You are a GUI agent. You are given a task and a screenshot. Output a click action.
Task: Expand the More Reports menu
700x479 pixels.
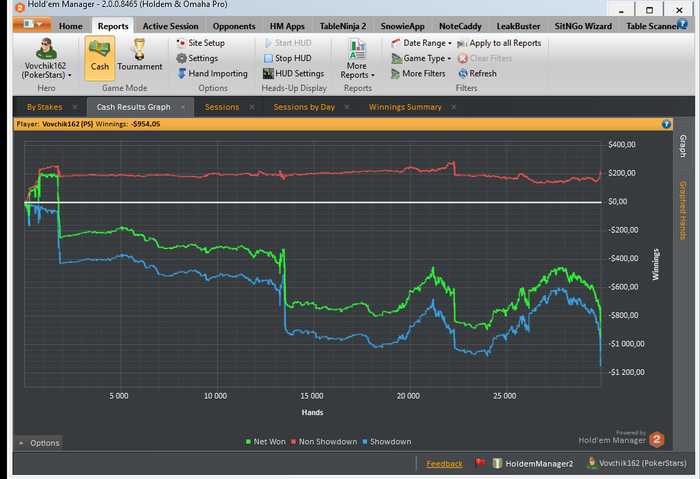(x=357, y=59)
